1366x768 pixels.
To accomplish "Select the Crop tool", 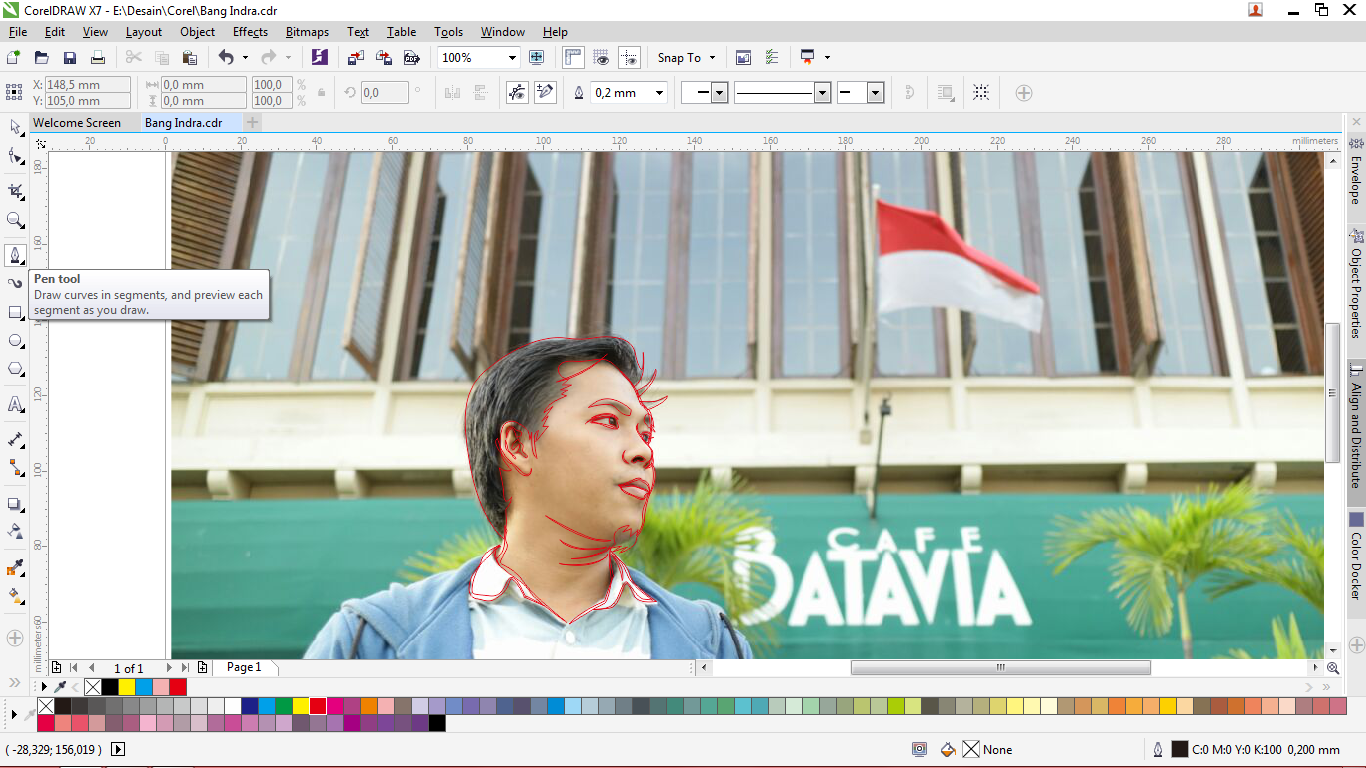I will pyautogui.click(x=15, y=191).
